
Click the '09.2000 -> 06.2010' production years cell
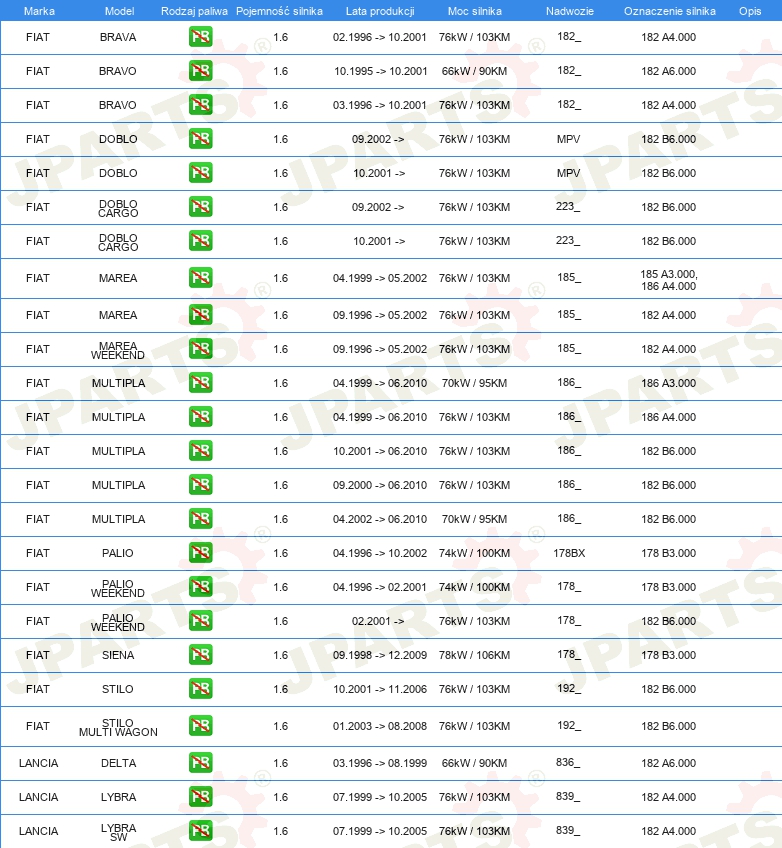tap(380, 485)
